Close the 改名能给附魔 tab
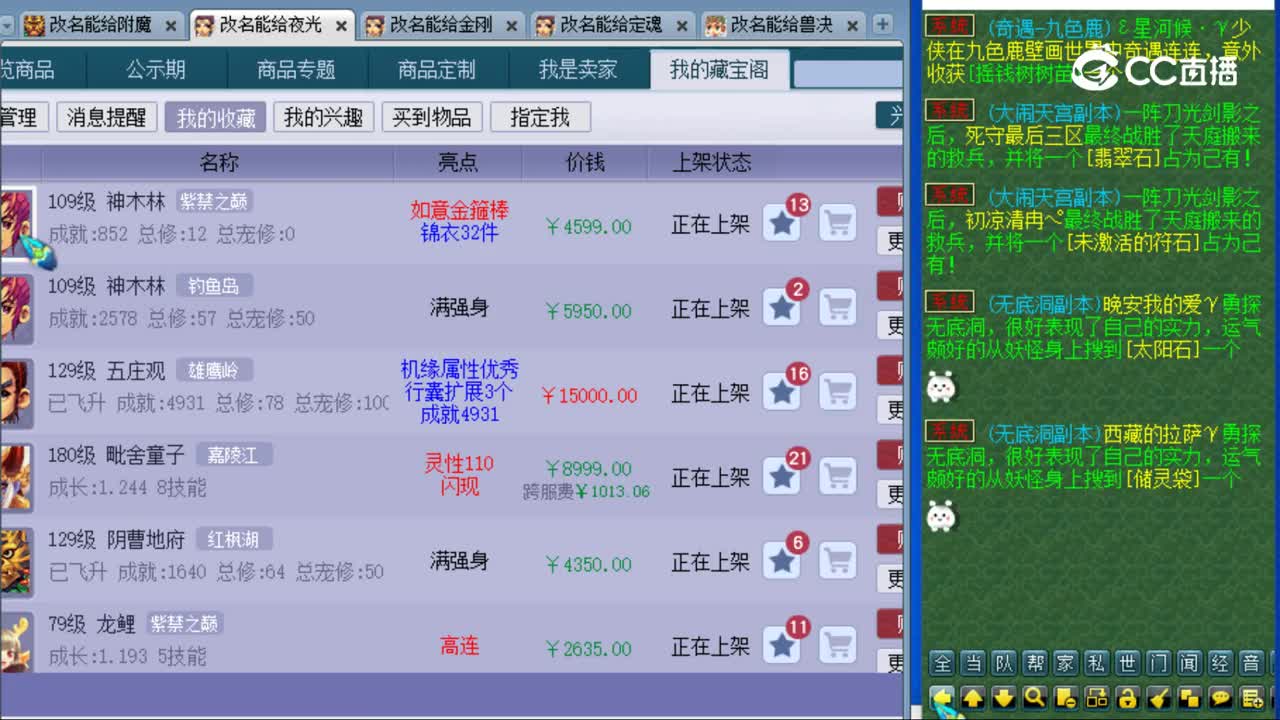 click(171, 26)
